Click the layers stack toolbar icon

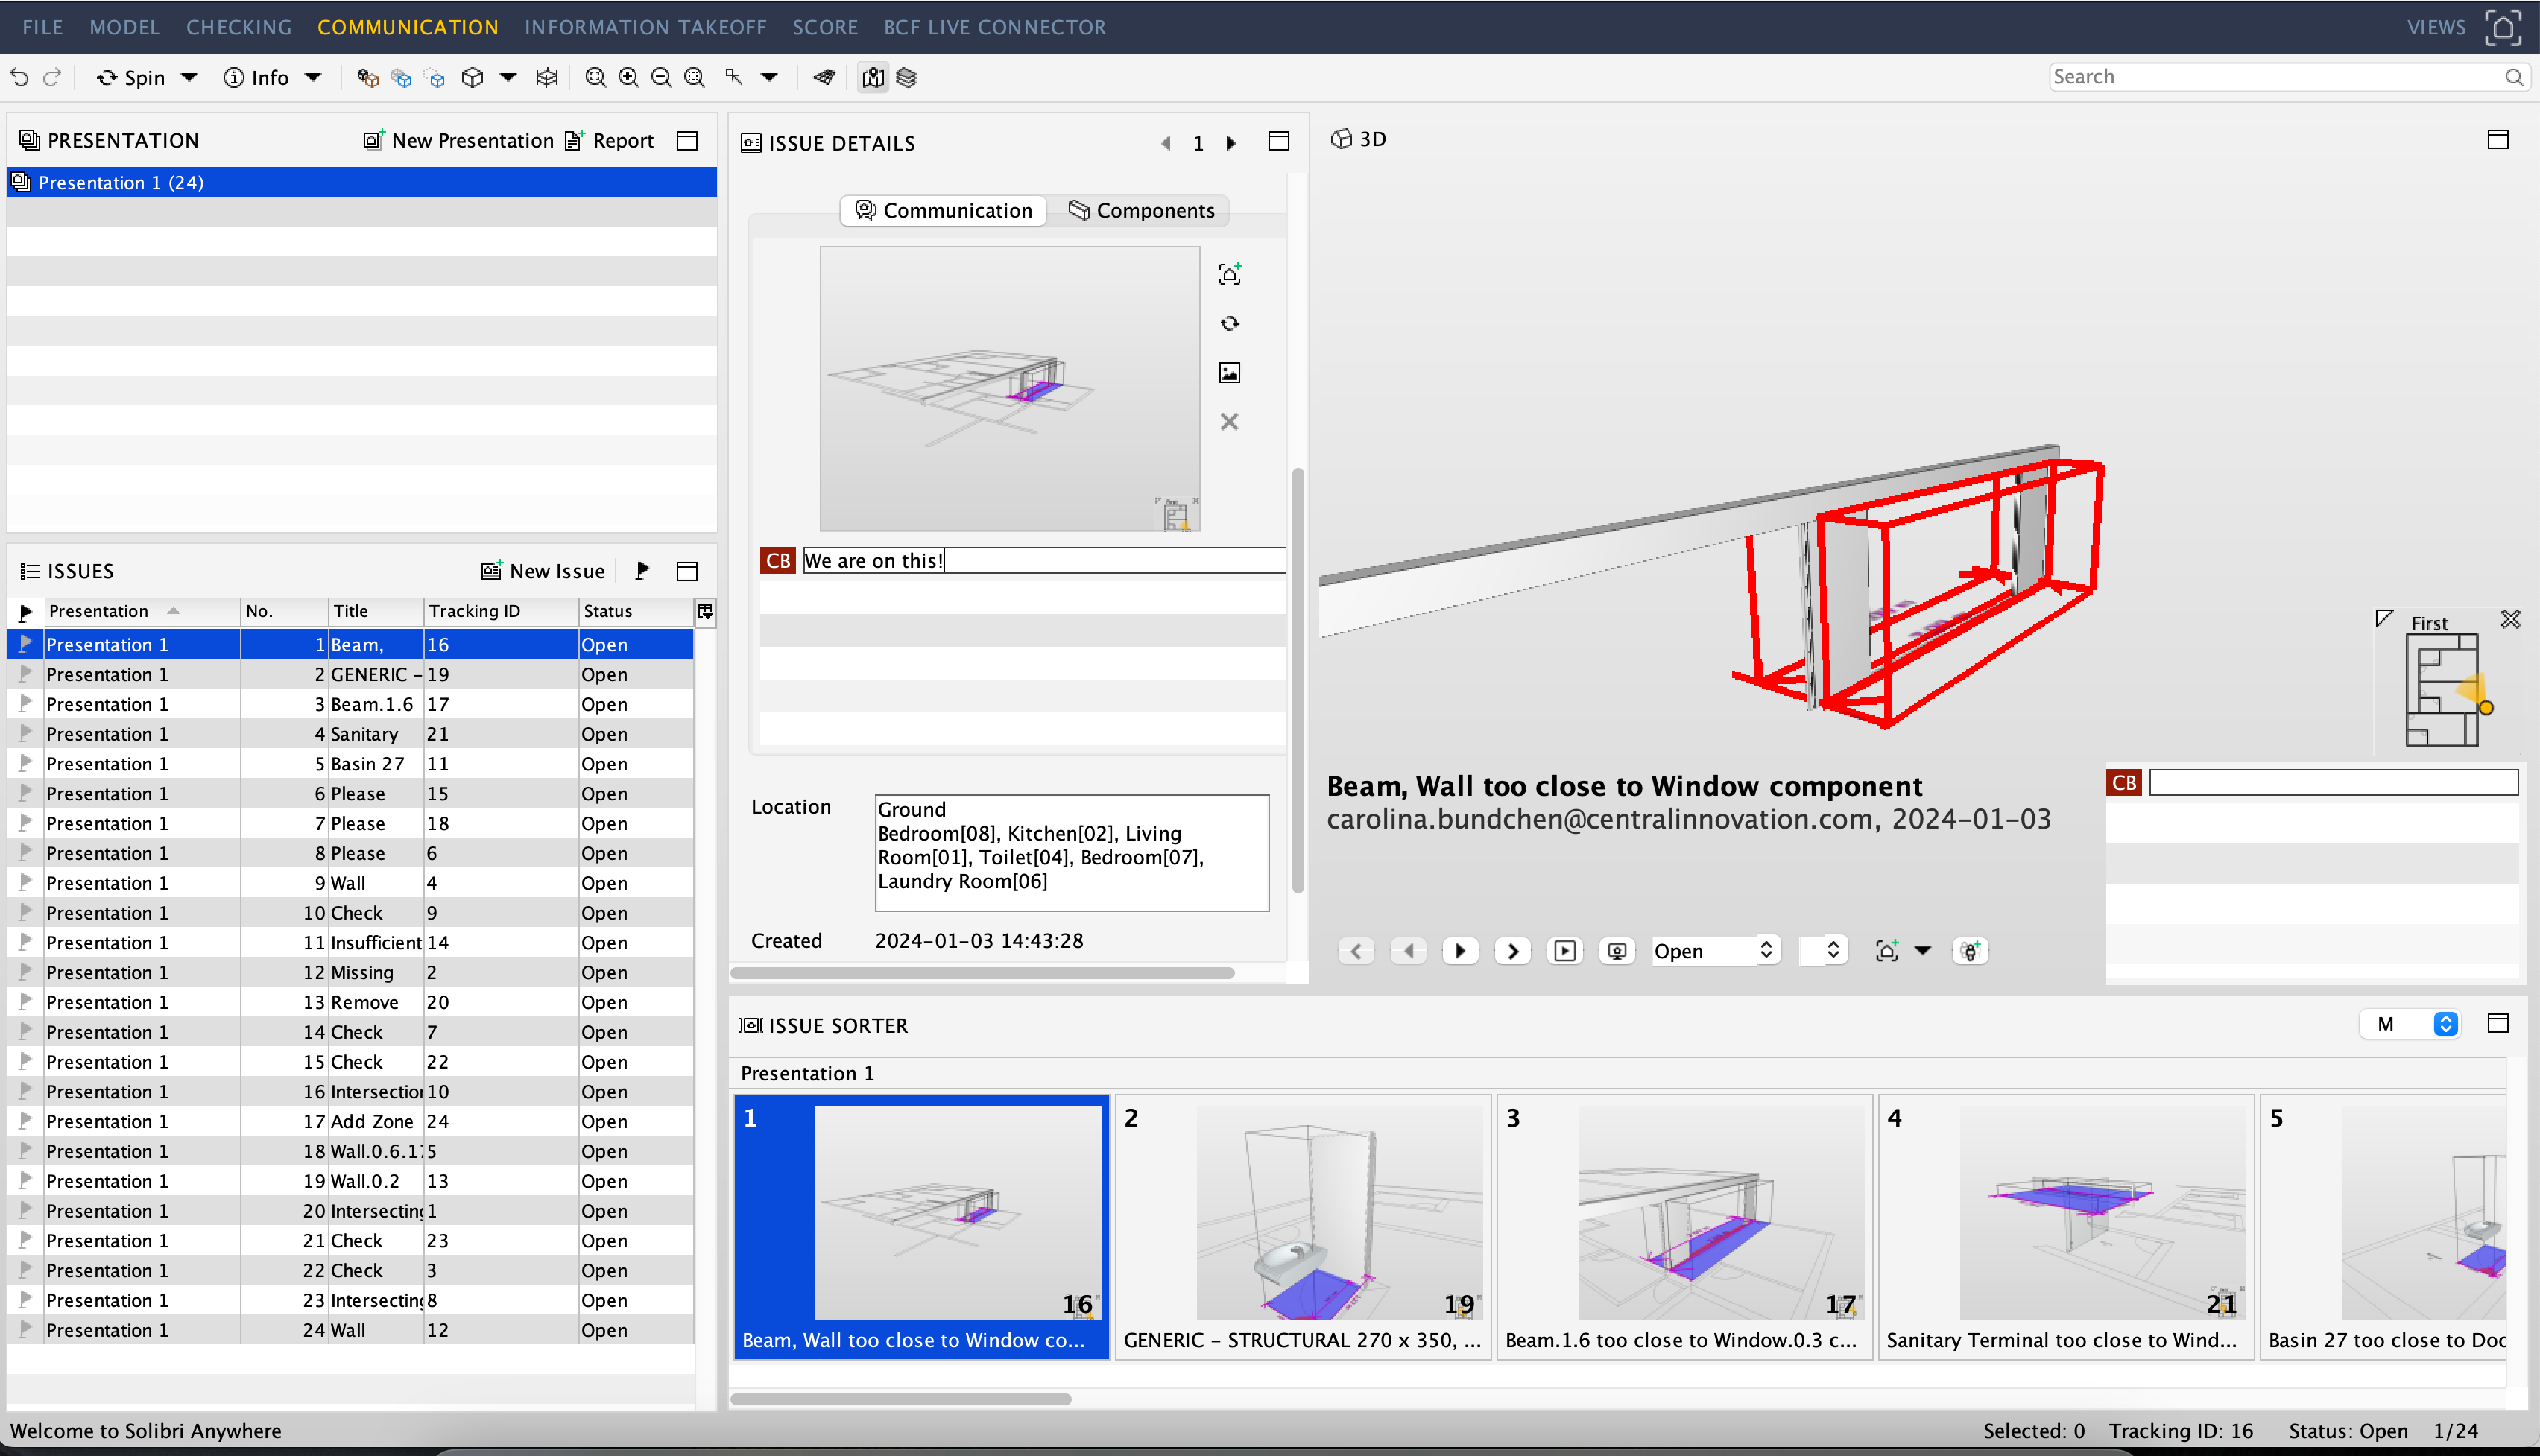(906, 77)
